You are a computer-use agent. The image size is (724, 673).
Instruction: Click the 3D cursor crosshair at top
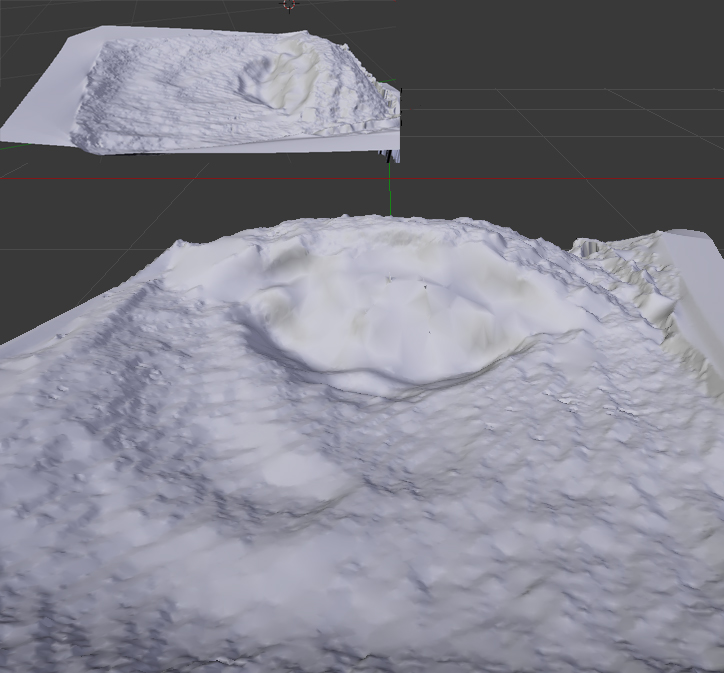[290, 5]
